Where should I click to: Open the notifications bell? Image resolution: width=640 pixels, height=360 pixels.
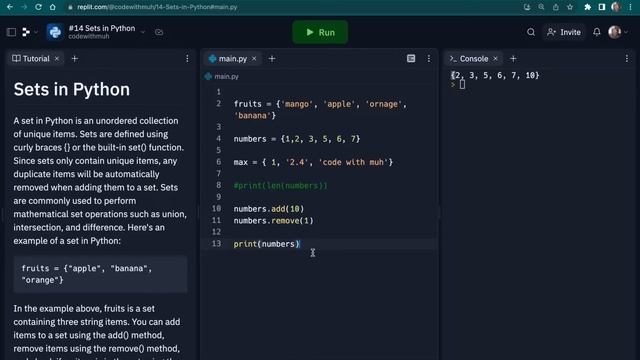(x=597, y=32)
